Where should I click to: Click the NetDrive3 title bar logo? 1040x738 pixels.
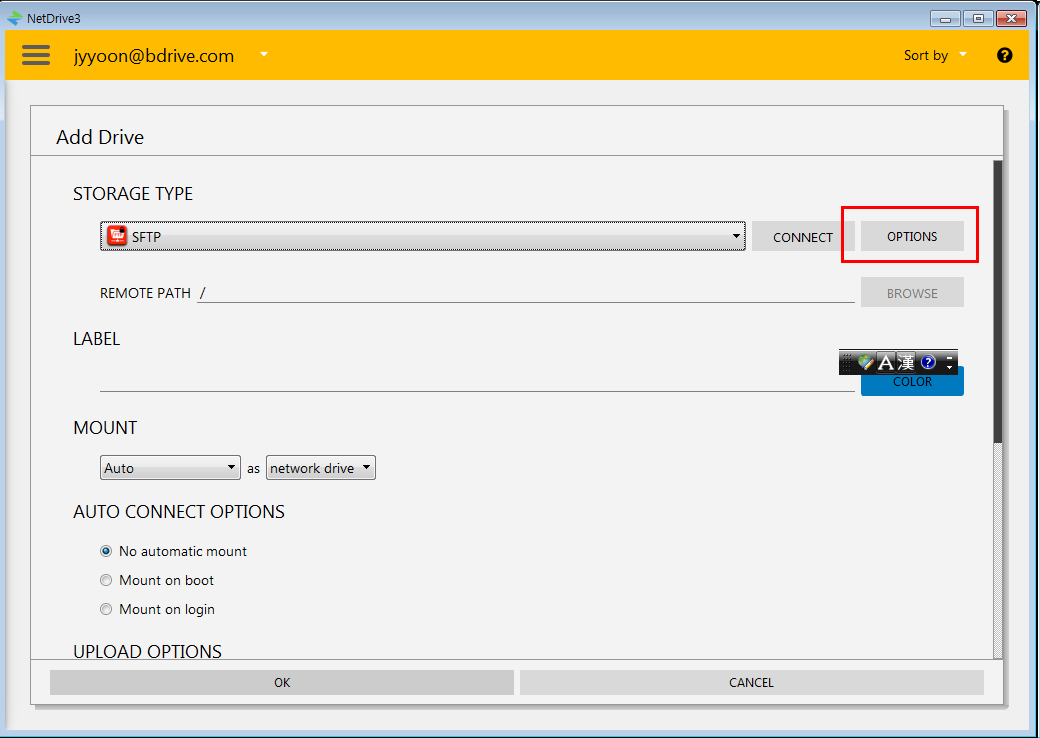click(14, 18)
